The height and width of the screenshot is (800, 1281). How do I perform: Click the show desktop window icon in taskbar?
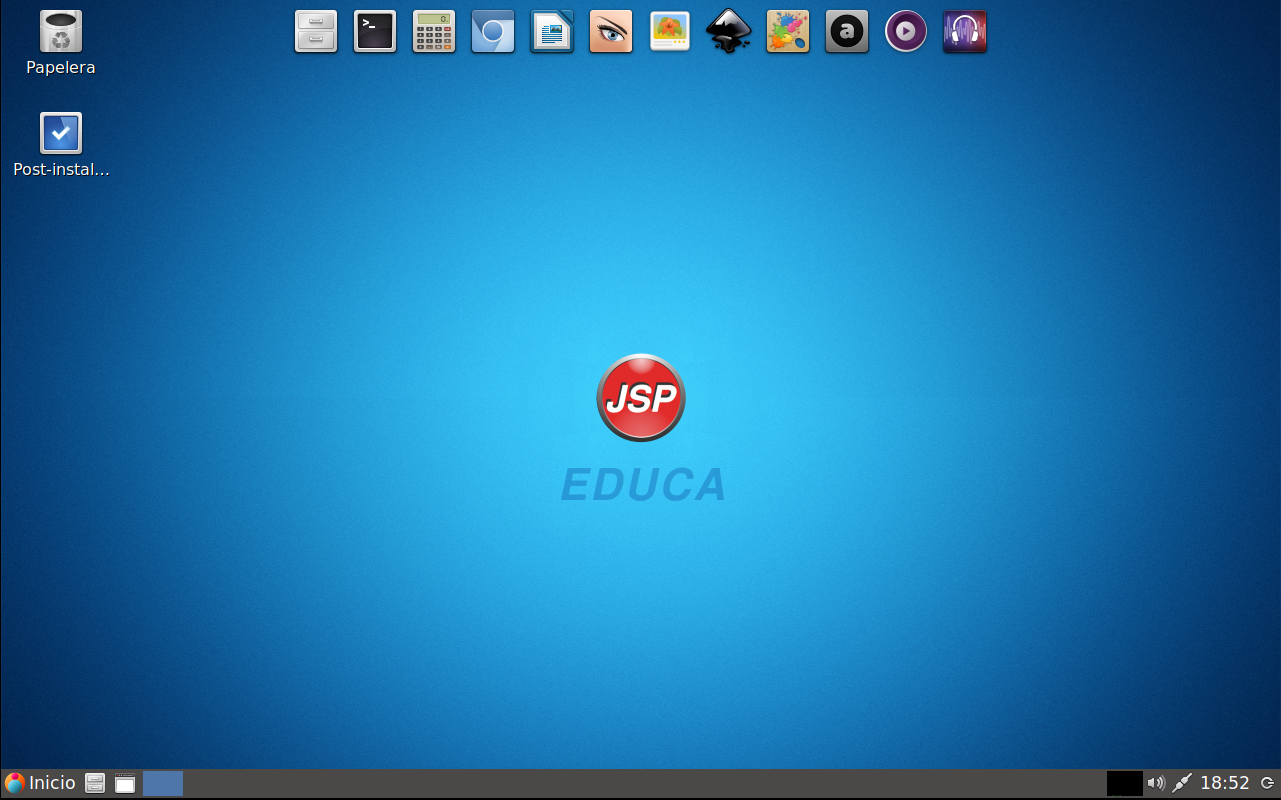(x=125, y=783)
